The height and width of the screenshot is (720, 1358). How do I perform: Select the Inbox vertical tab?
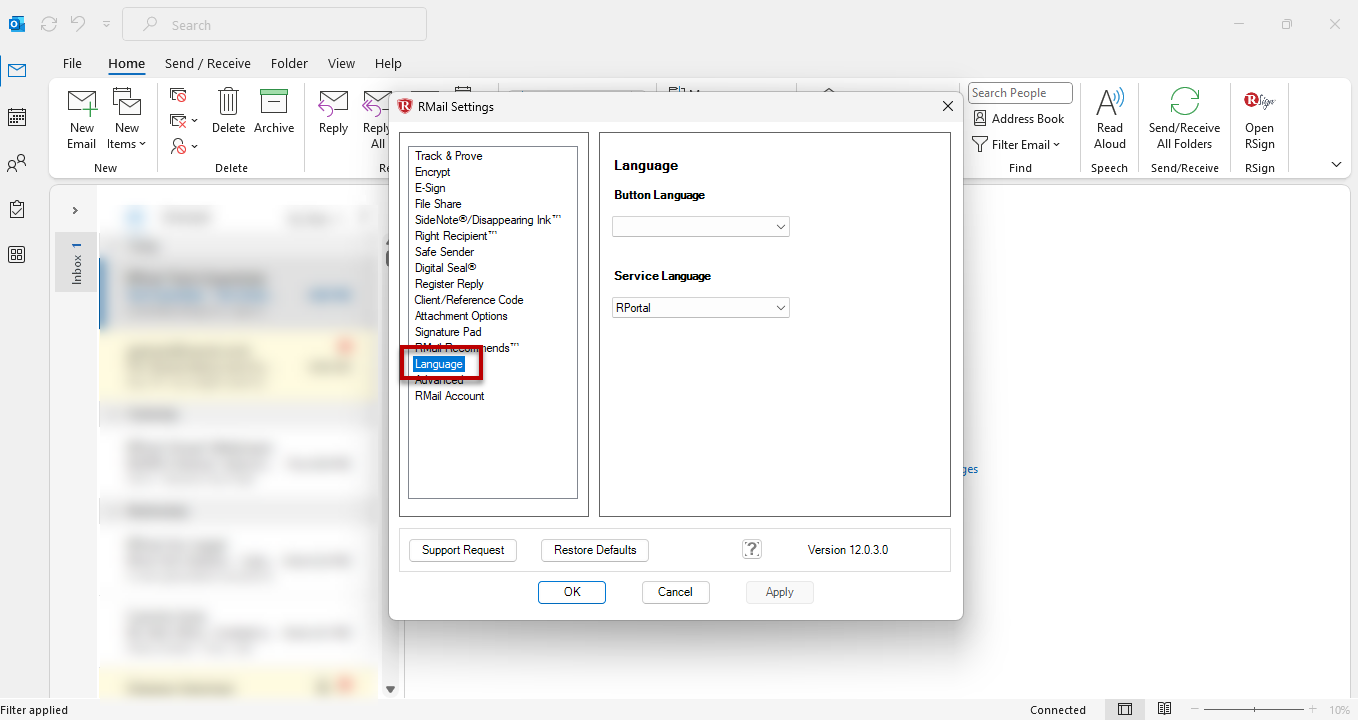[x=76, y=262]
